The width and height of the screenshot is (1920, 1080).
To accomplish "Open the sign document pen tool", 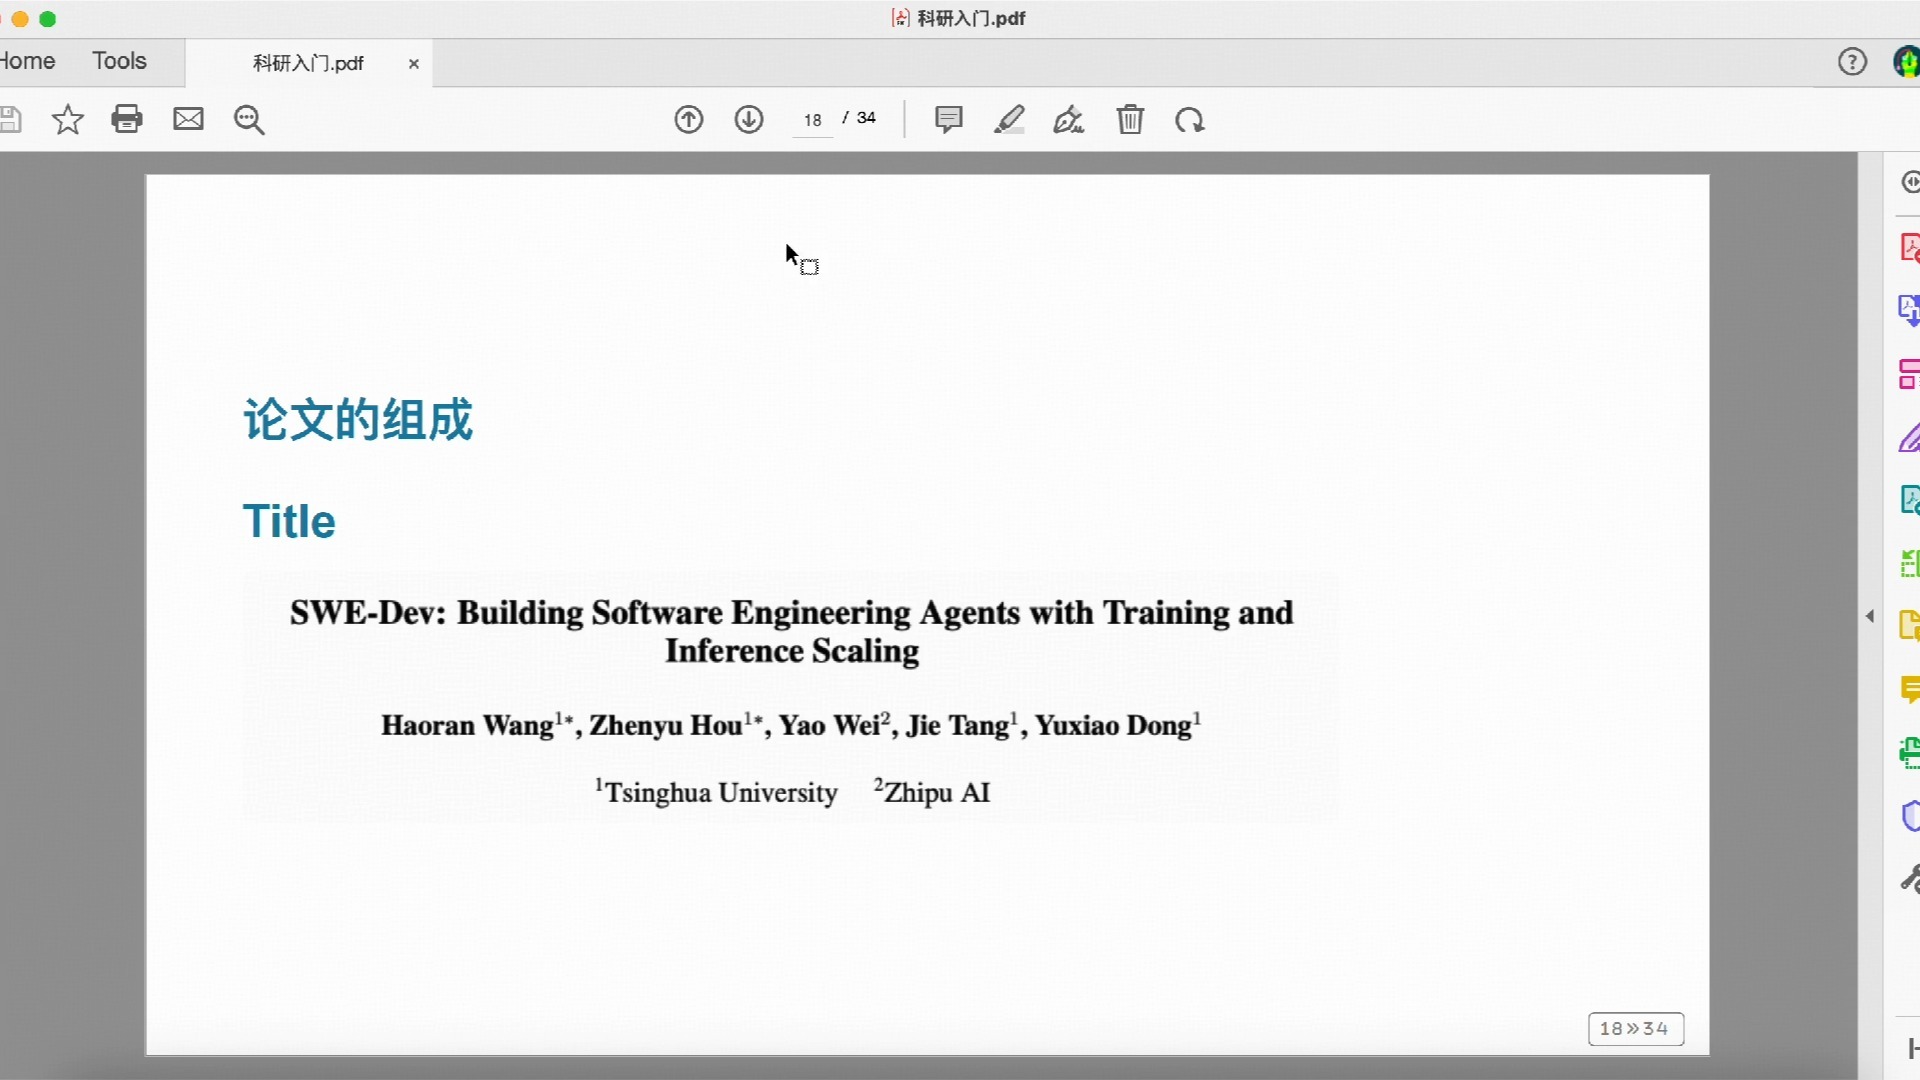I will pyautogui.click(x=1069, y=120).
